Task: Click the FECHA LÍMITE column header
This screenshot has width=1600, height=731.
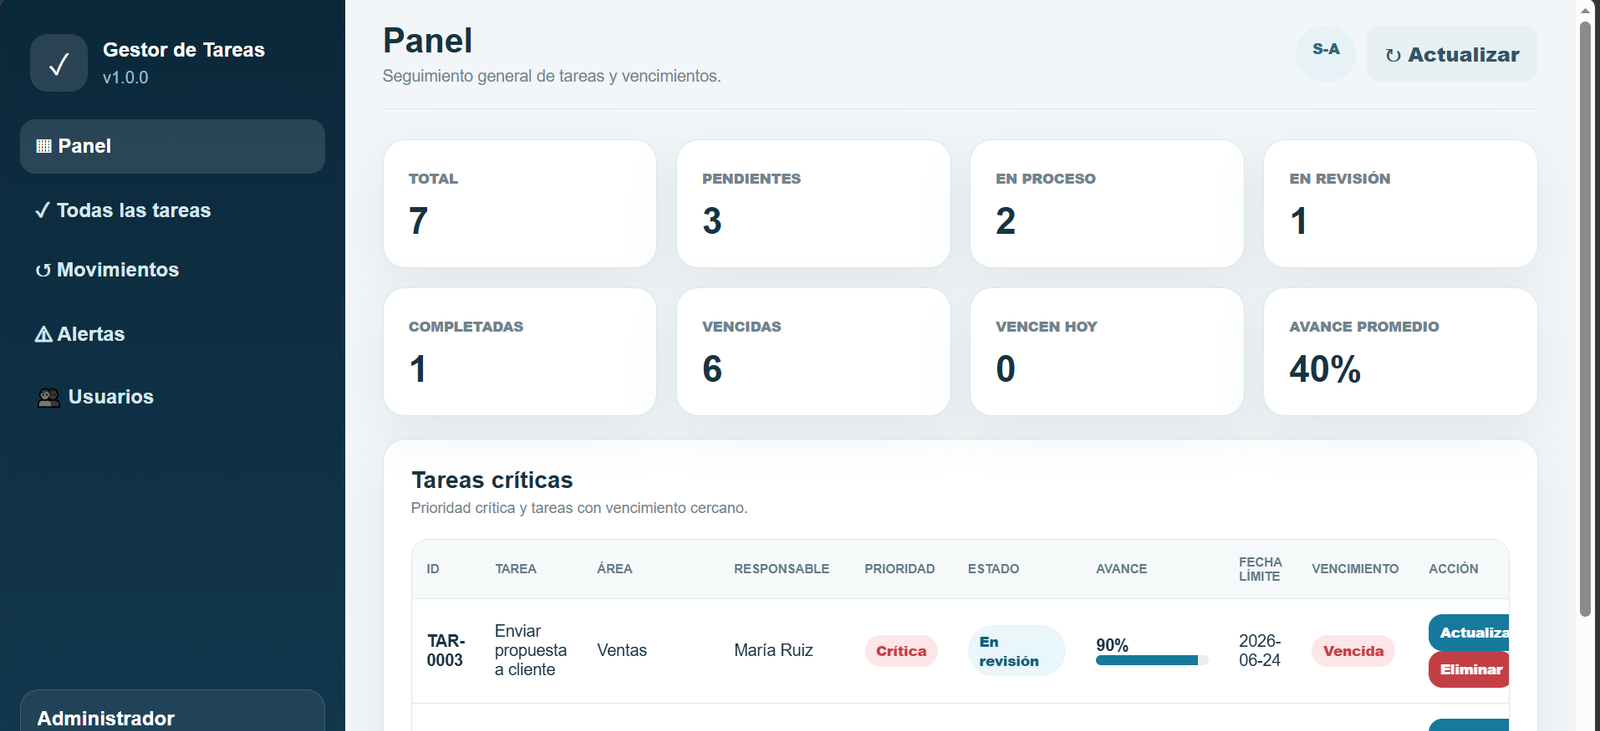Action: click(1260, 569)
